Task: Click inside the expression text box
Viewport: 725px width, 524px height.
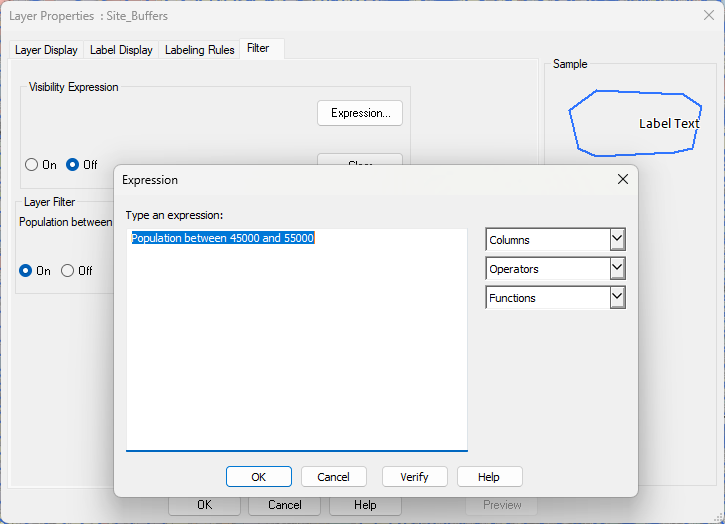Action: [x=296, y=350]
